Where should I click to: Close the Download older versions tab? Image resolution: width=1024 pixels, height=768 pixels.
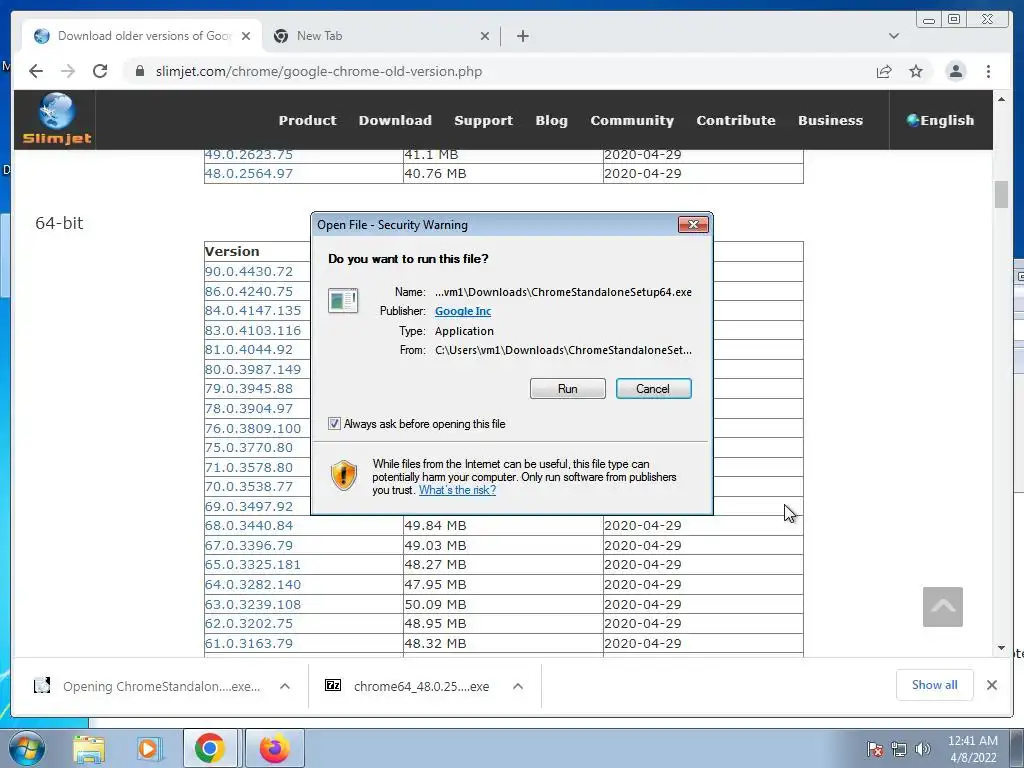tap(246, 36)
